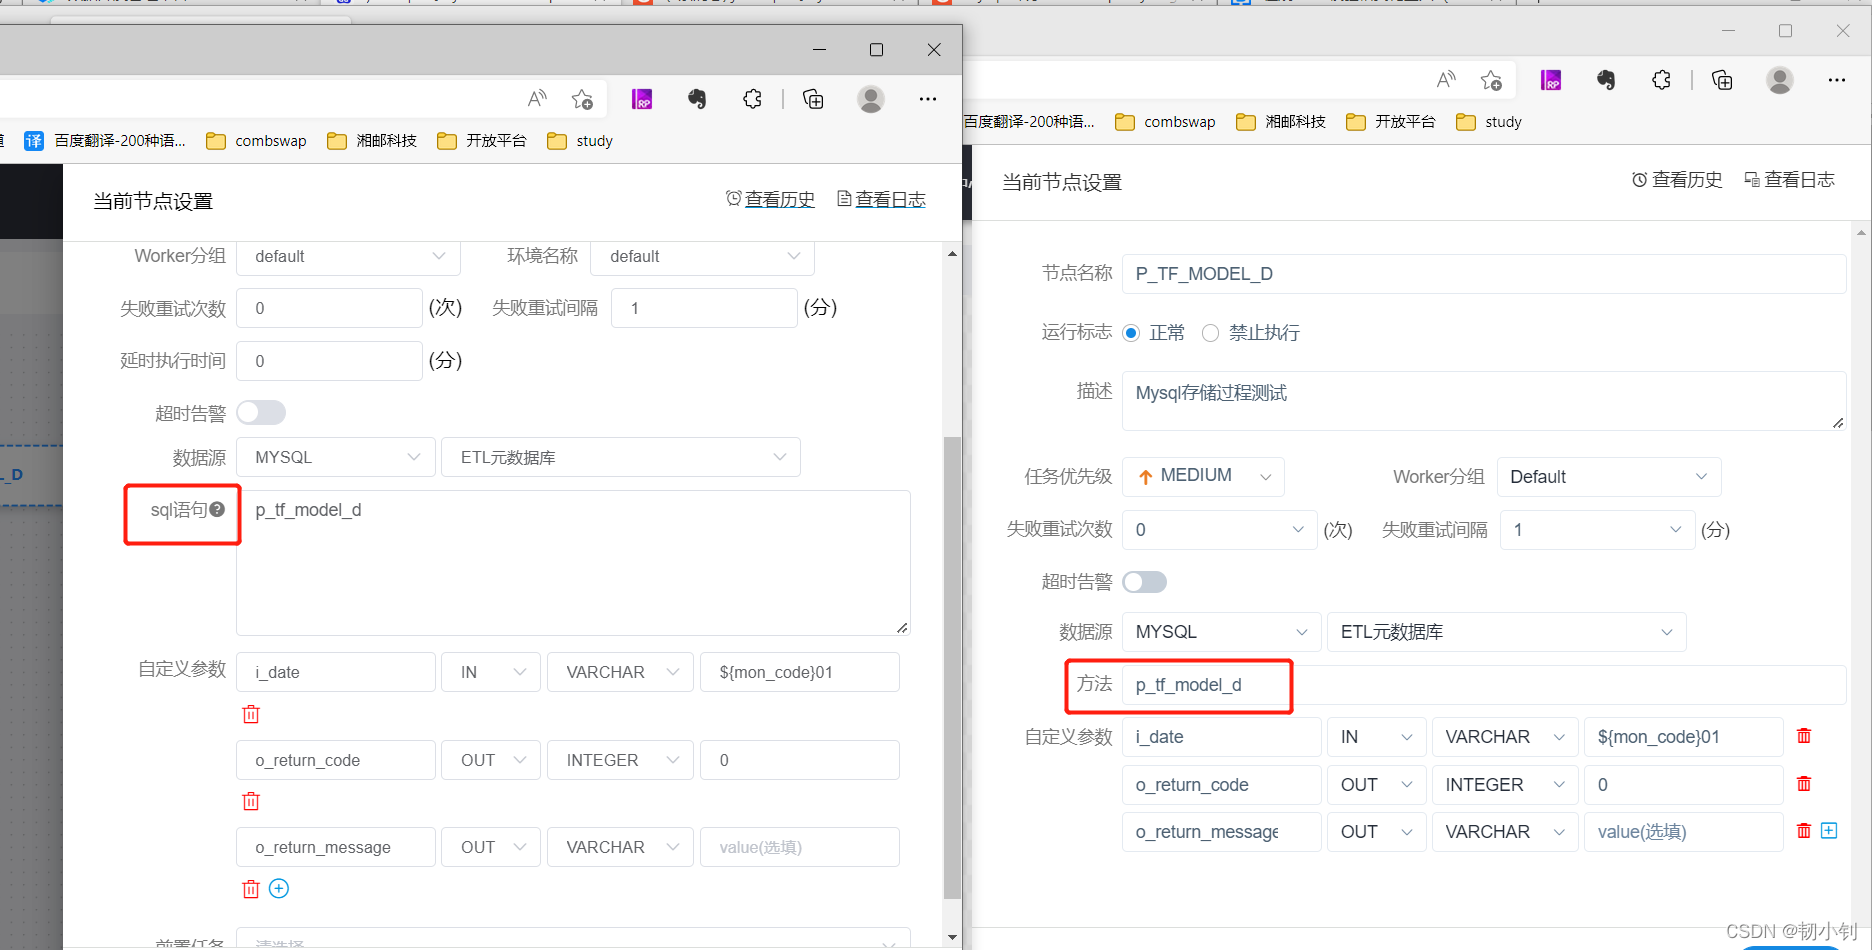
Task: Click the 查看历史 clock icon in right panel
Action: click(1640, 179)
